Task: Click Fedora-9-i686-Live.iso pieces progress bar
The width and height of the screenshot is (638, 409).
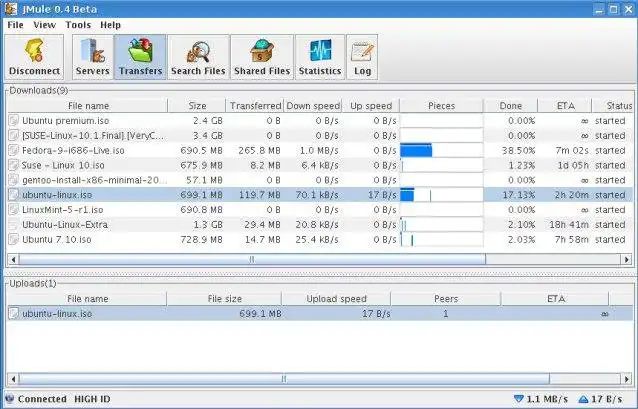Action: tap(441, 151)
